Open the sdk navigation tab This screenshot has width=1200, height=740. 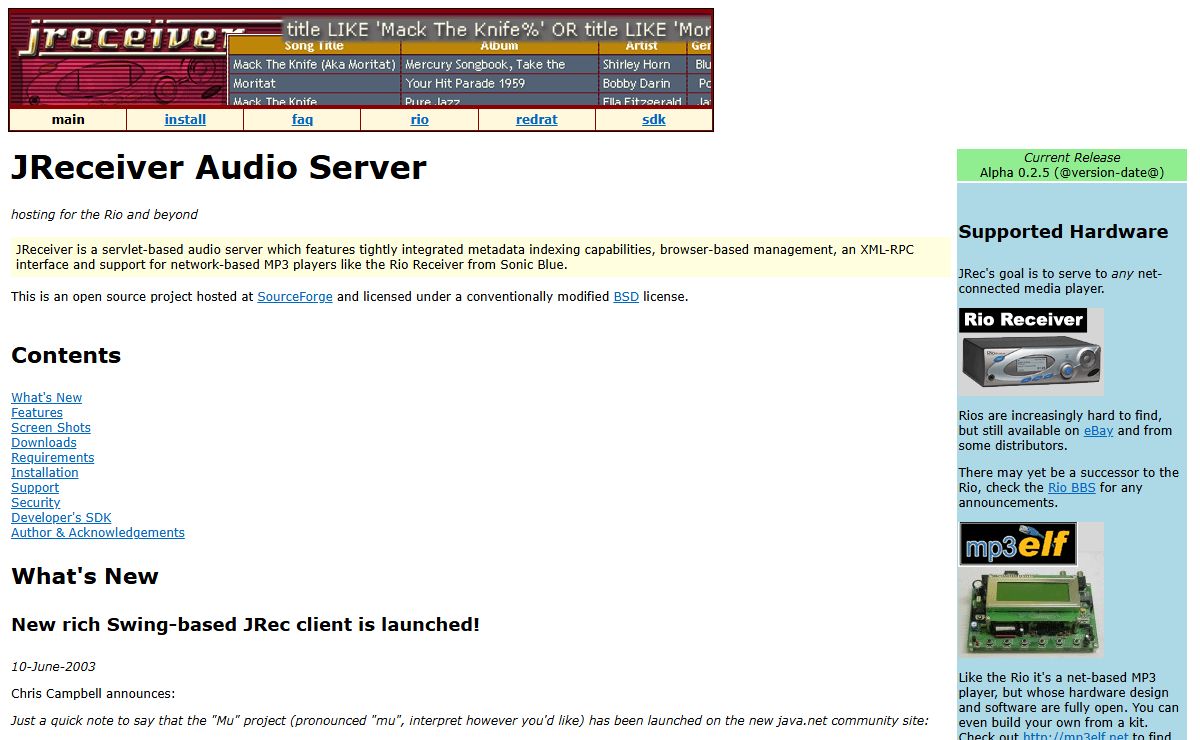[x=654, y=120]
